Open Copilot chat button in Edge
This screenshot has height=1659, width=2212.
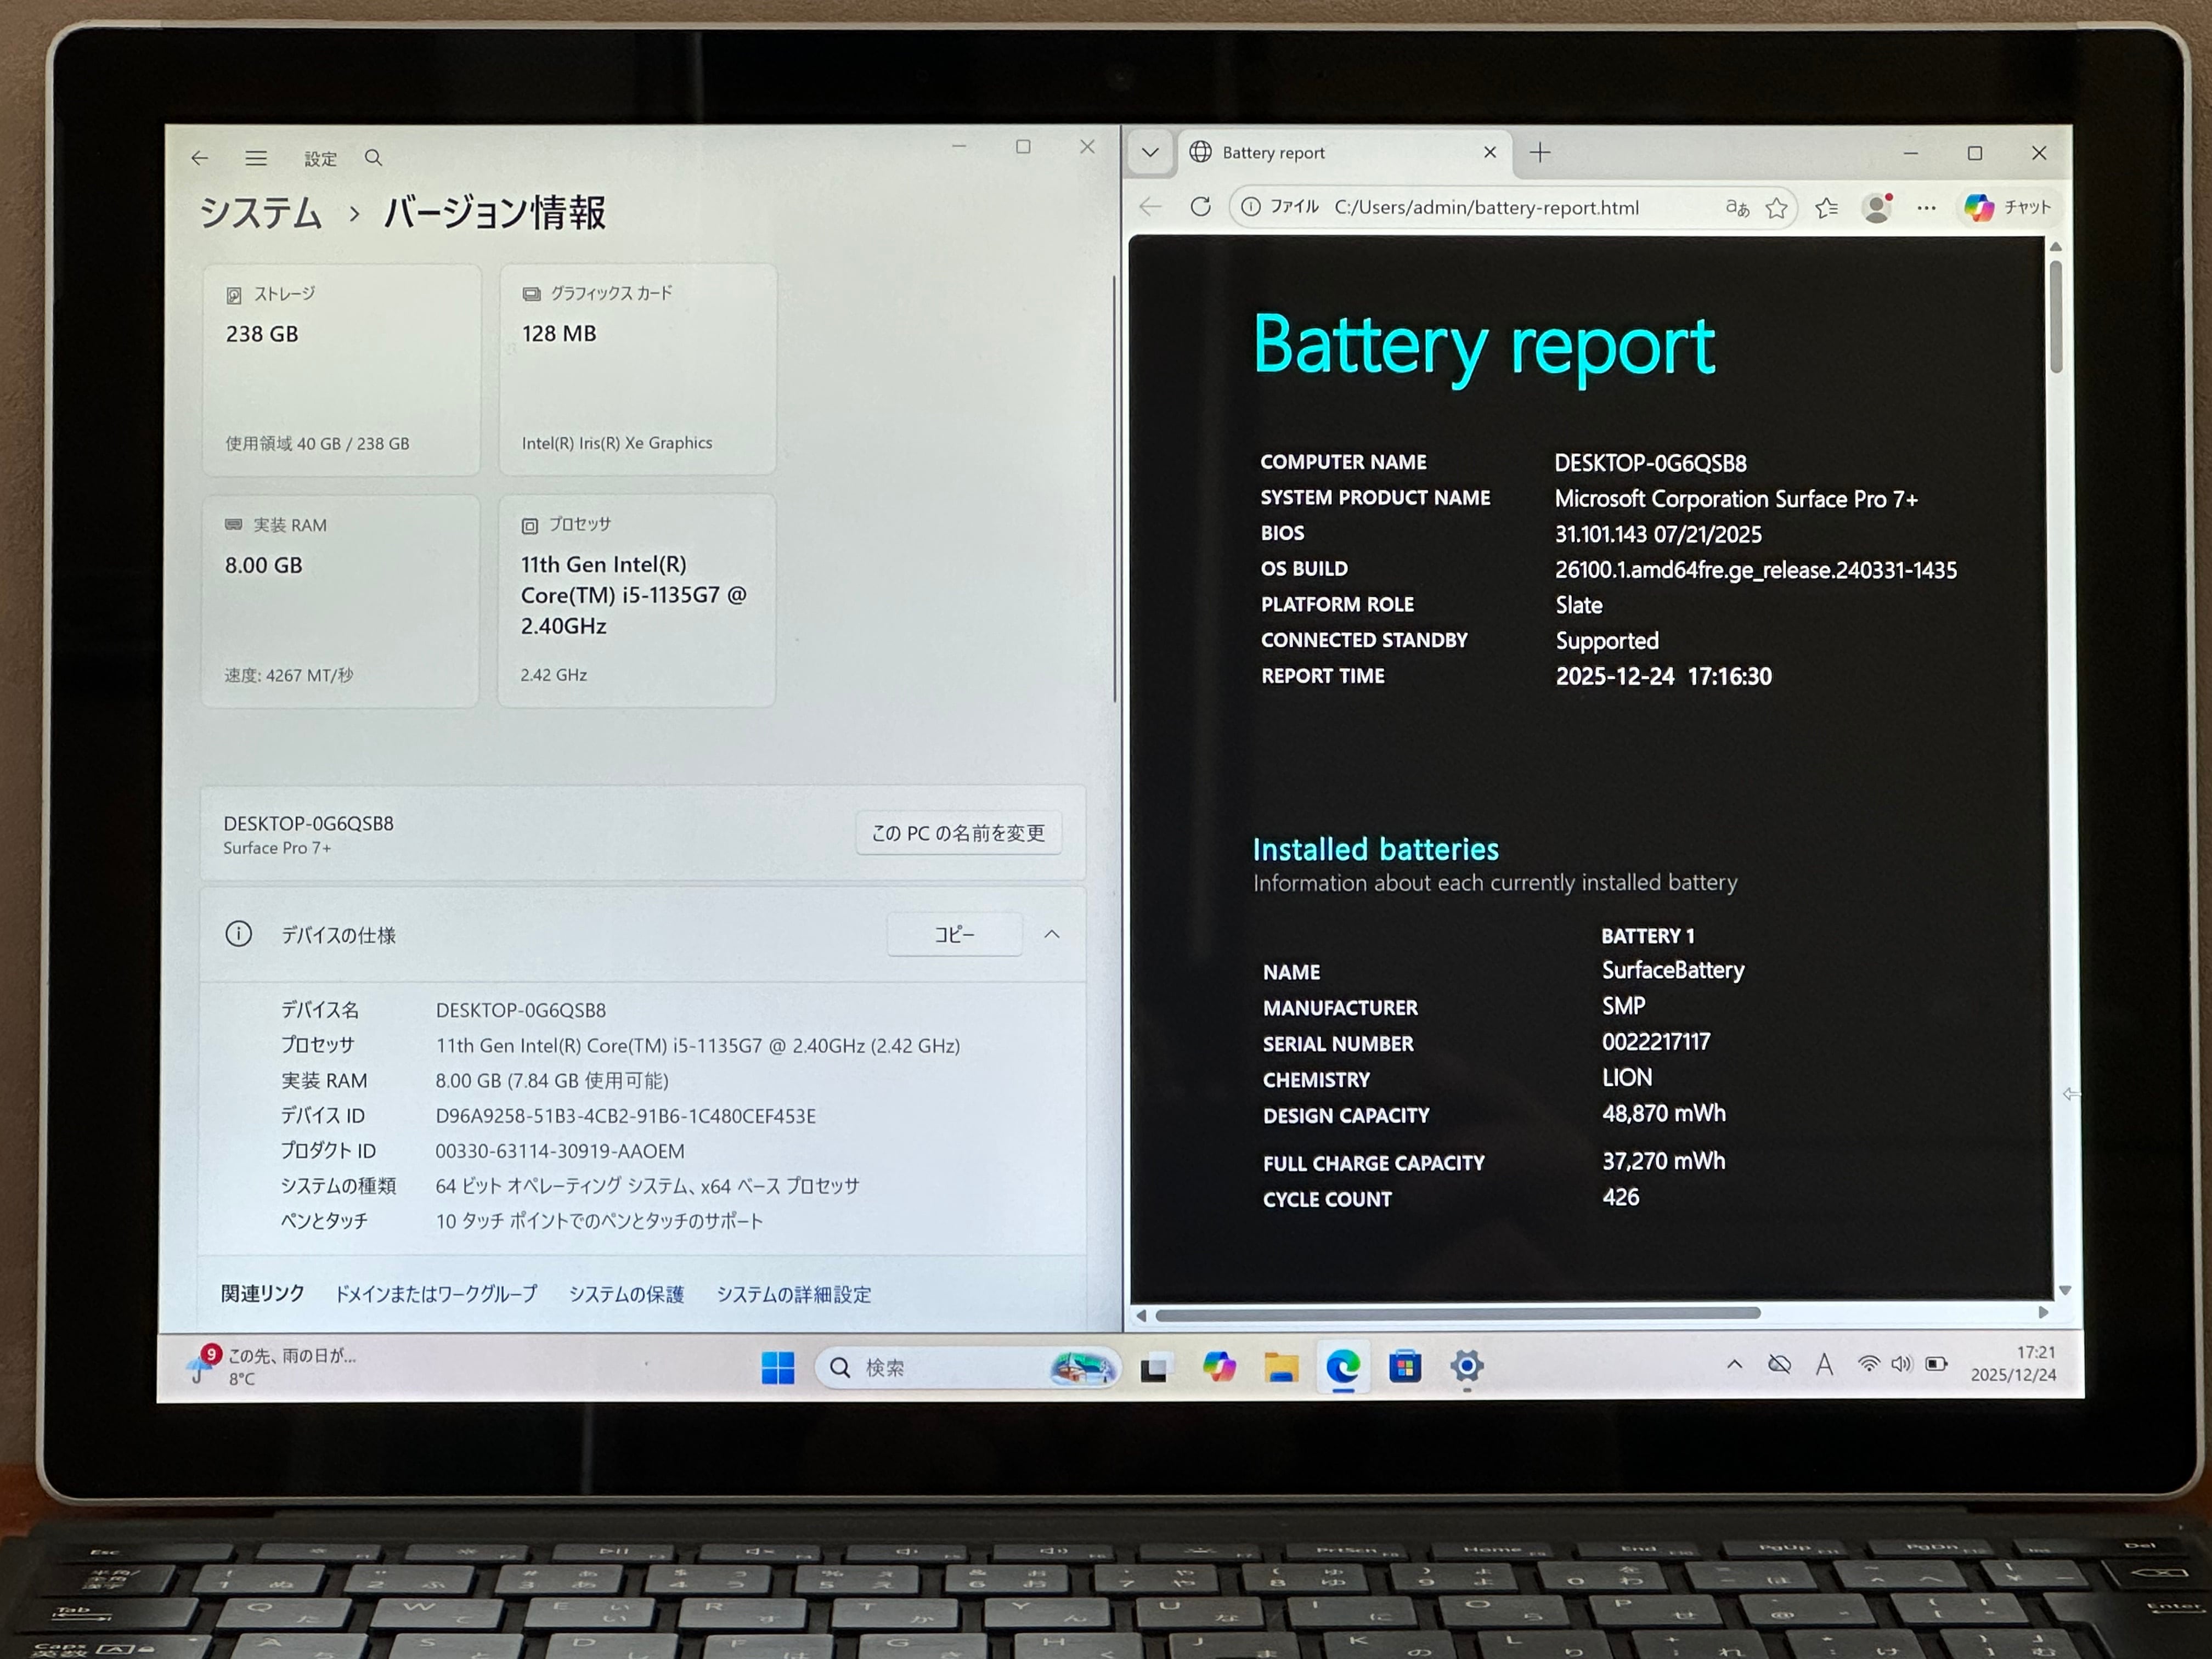pos(2008,208)
